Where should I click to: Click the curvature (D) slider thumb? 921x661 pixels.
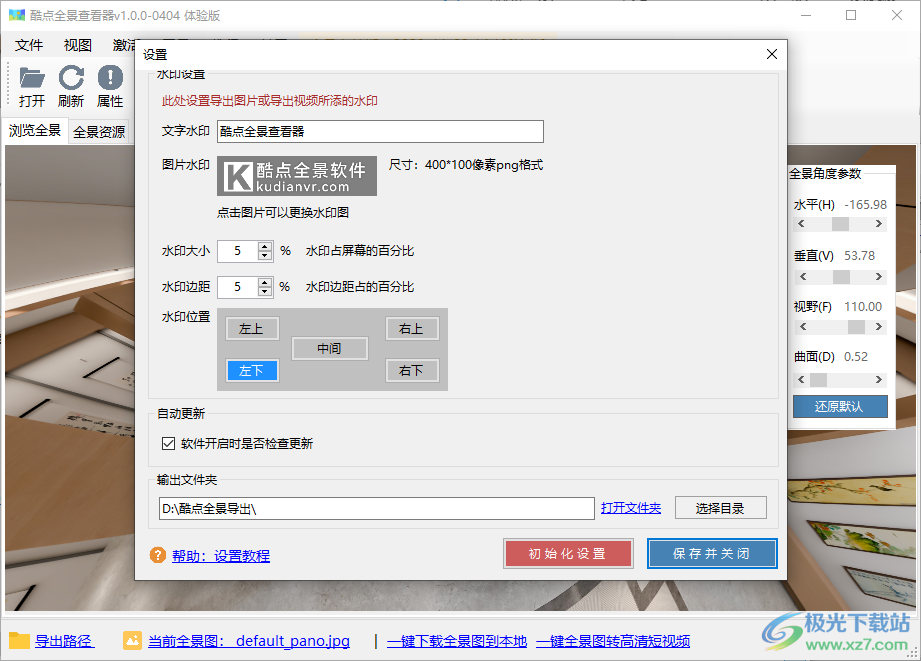coord(818,380)
